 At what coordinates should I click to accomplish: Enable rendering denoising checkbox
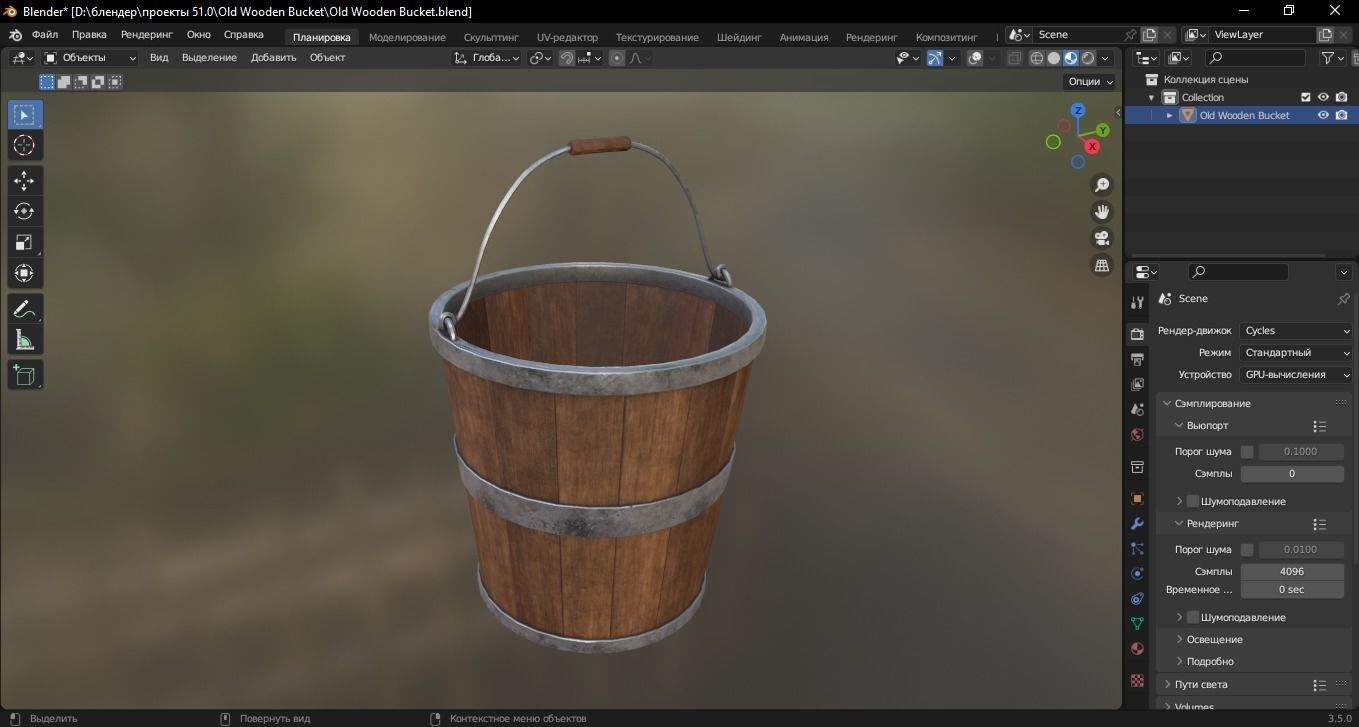click(x=1193, y=617)
